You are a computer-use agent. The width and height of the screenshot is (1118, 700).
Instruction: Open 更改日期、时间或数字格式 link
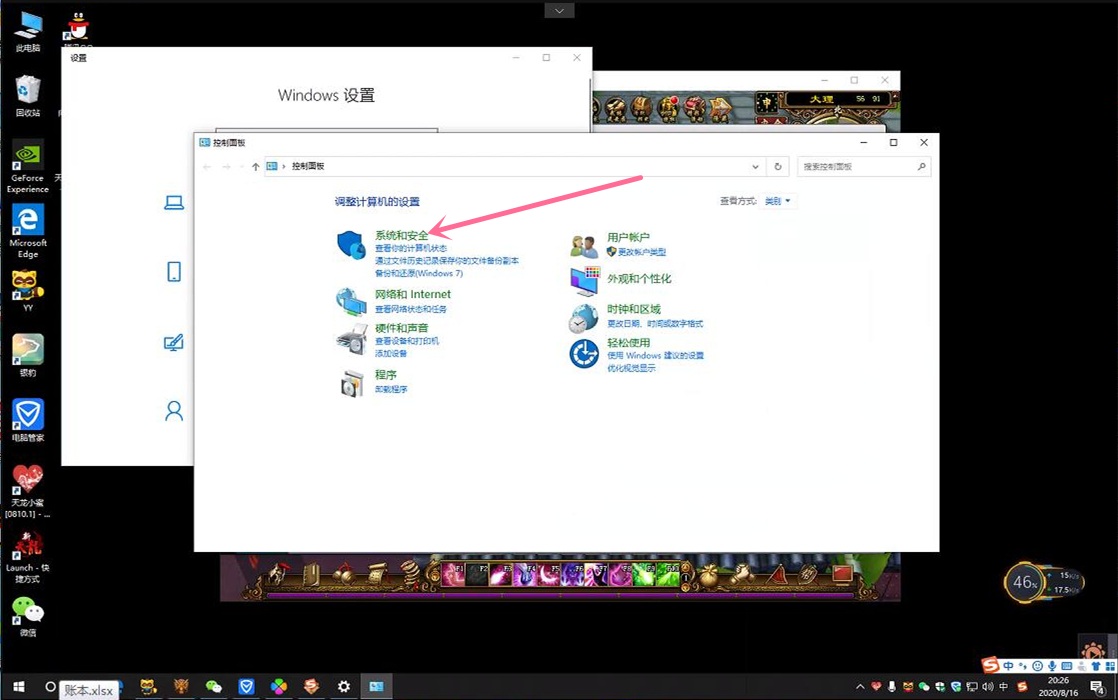pos(655,324)
